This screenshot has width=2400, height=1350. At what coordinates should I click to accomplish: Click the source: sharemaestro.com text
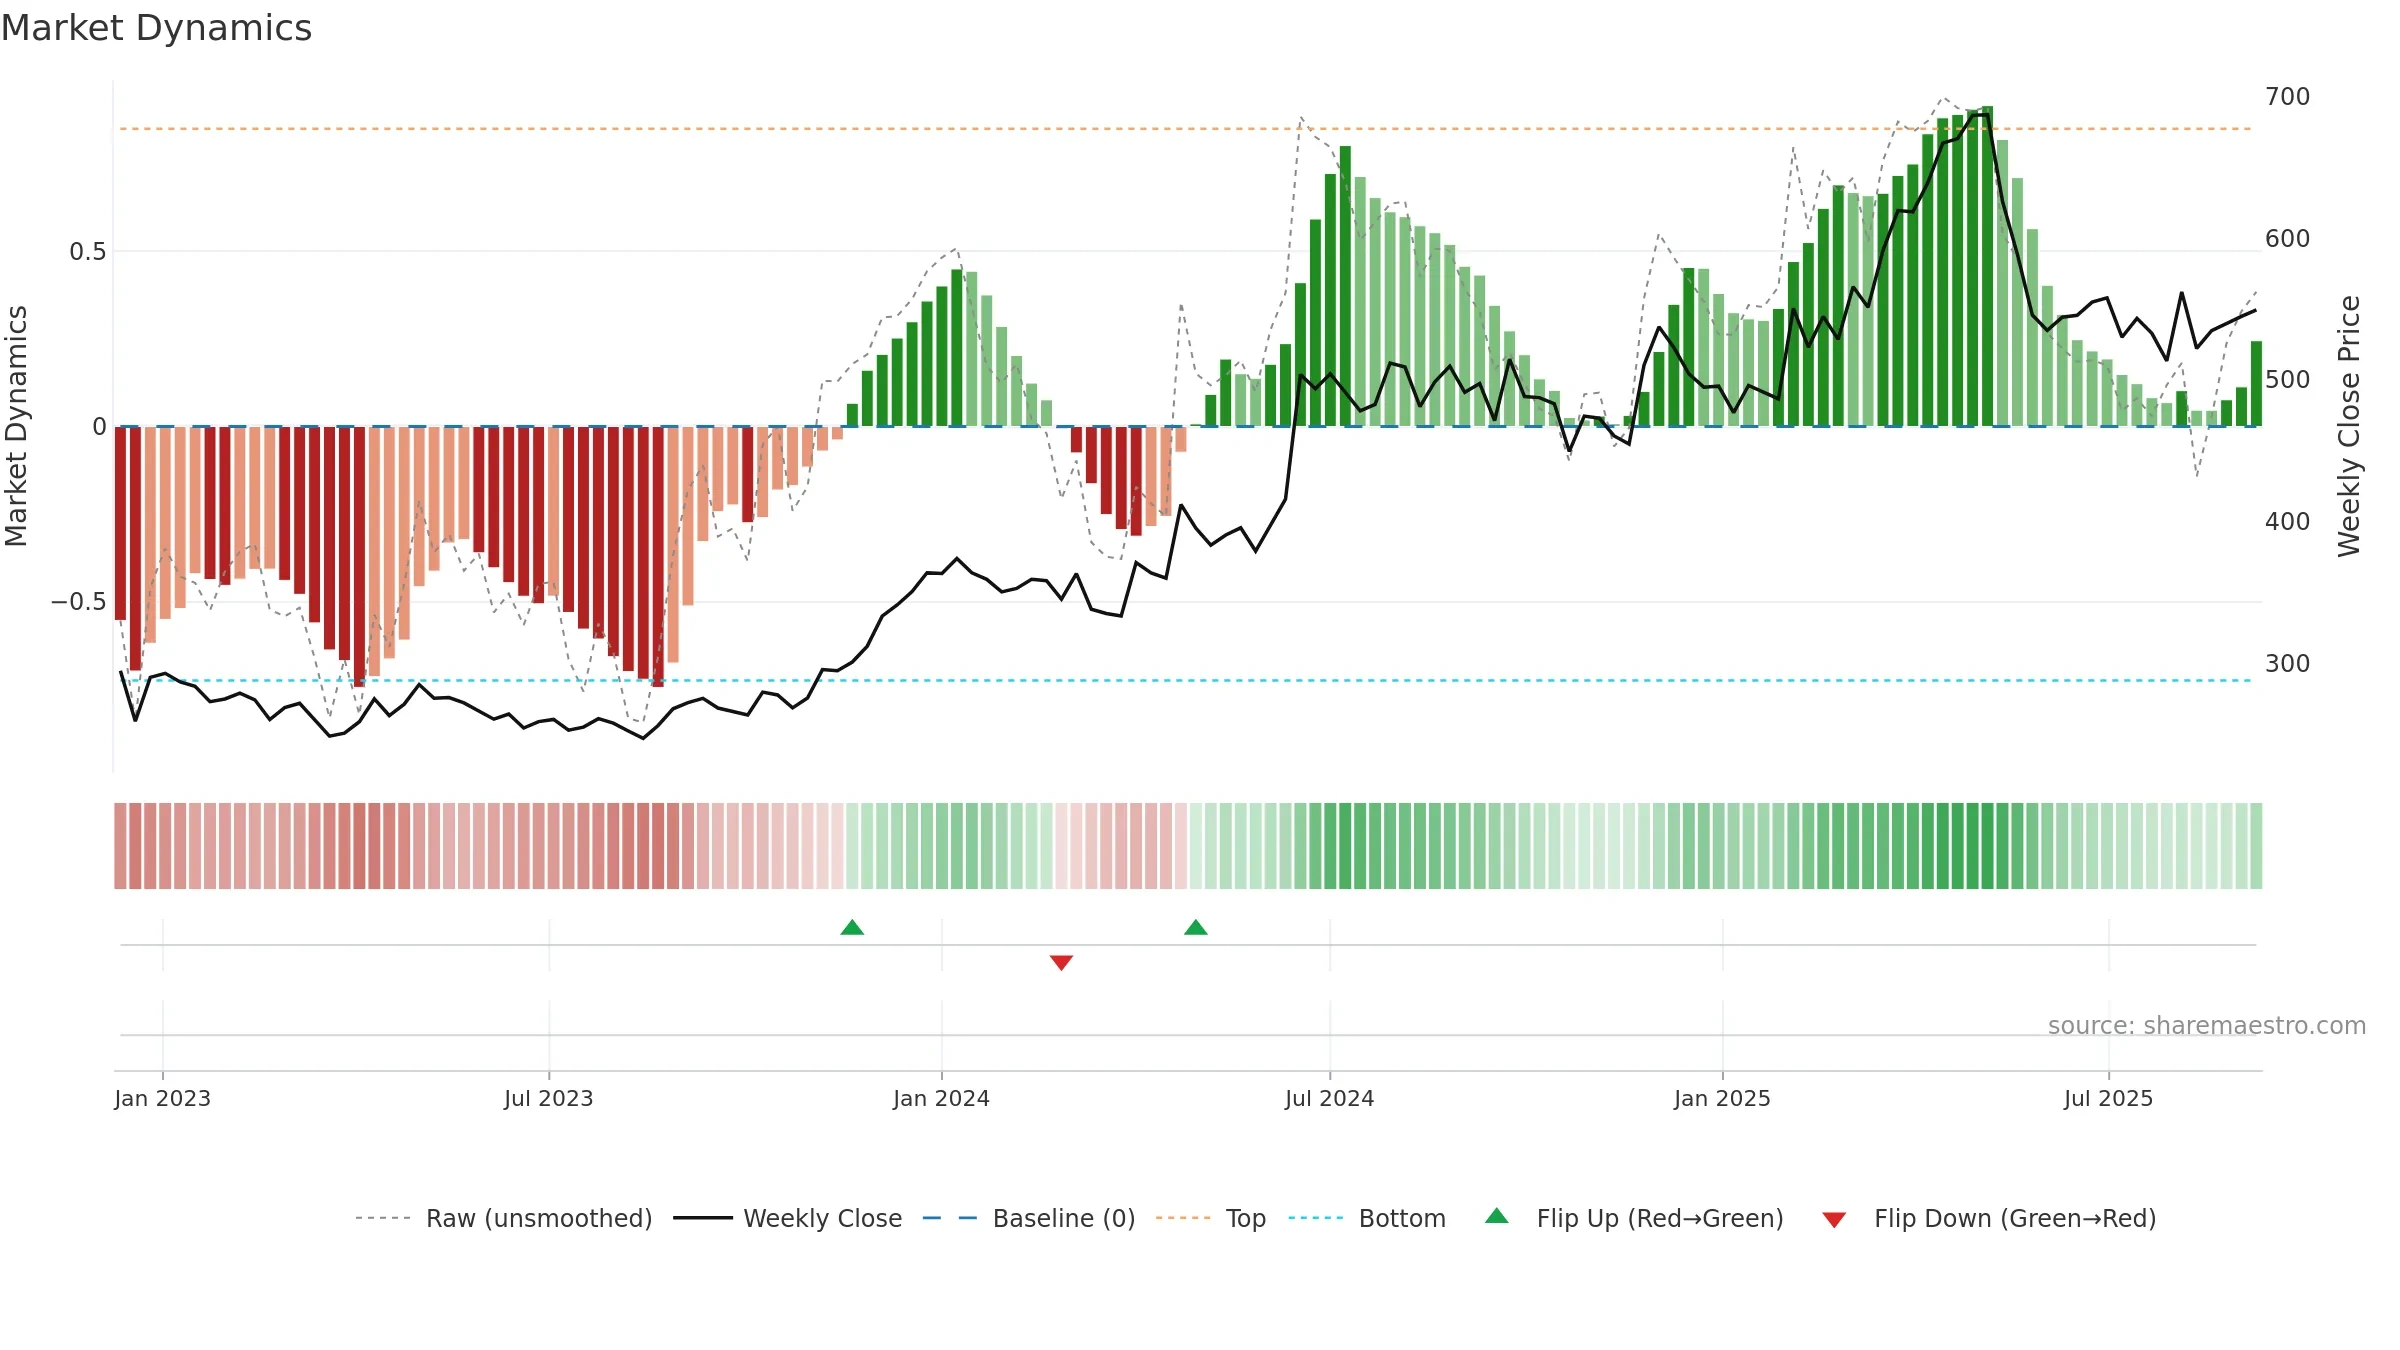[2207, 1025]
